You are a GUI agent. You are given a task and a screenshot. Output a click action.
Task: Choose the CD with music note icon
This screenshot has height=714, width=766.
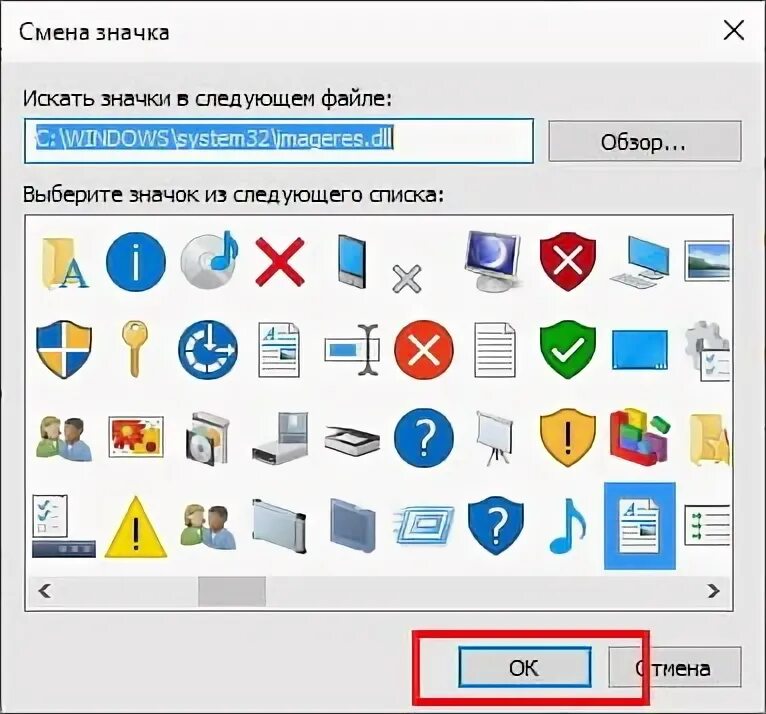coord(209,260)
